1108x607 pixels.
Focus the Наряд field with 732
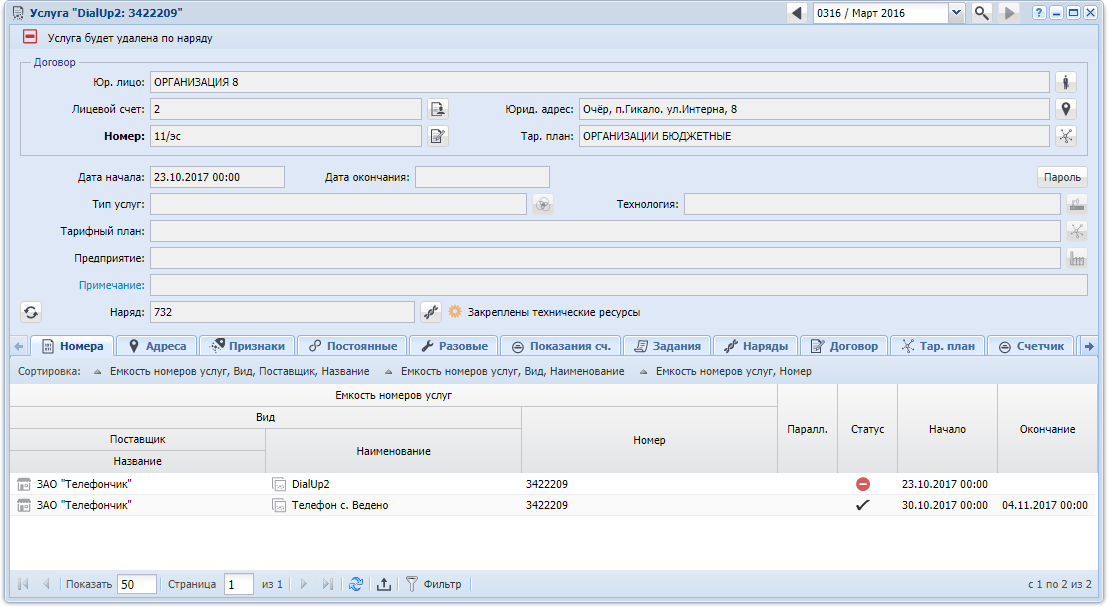pyautogui.click(x=283, y=312)
